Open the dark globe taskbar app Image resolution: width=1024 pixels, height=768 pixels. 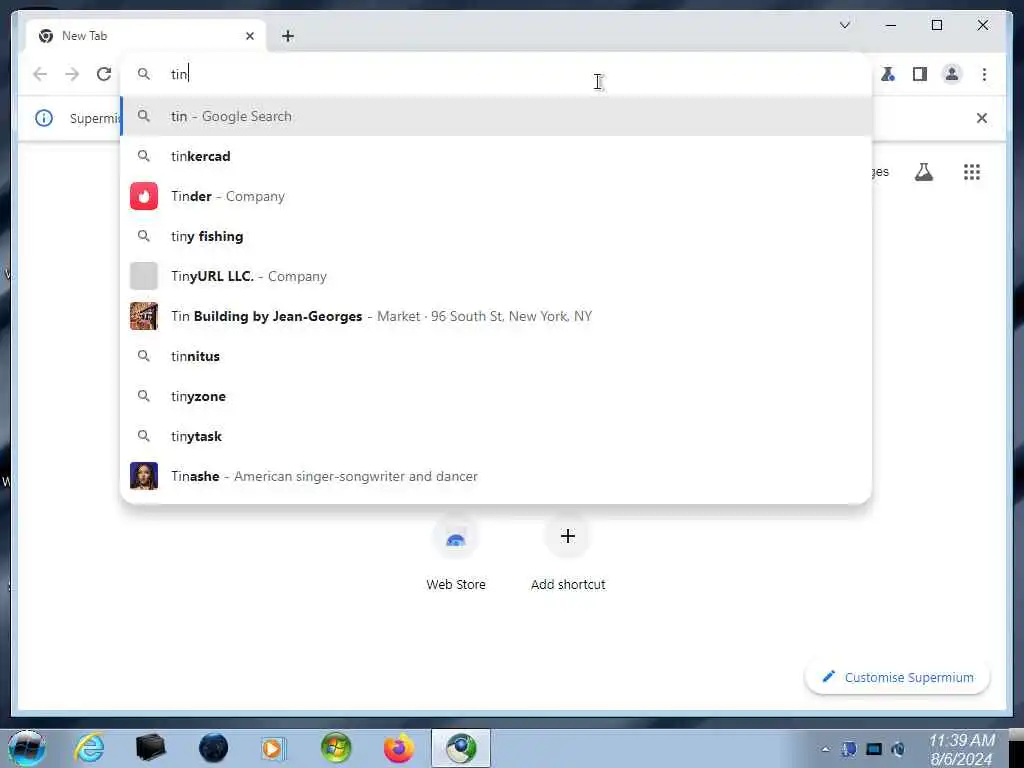pyautogui.click(x=213, y=748)
